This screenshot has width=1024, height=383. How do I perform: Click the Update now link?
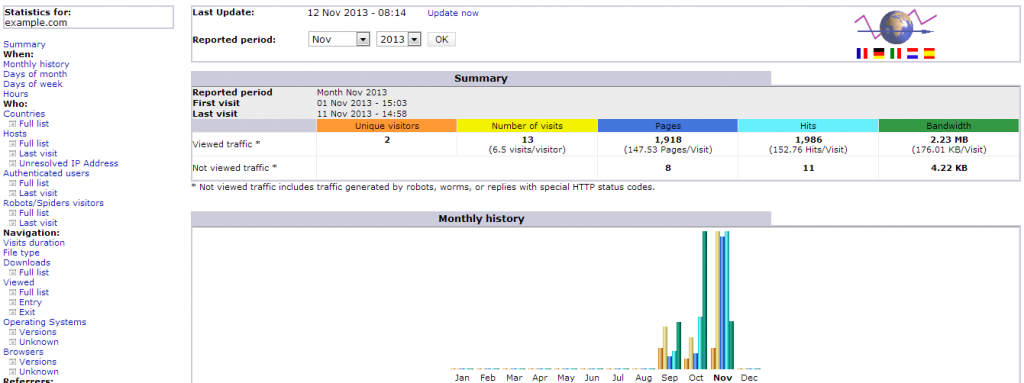coord(453,13)
